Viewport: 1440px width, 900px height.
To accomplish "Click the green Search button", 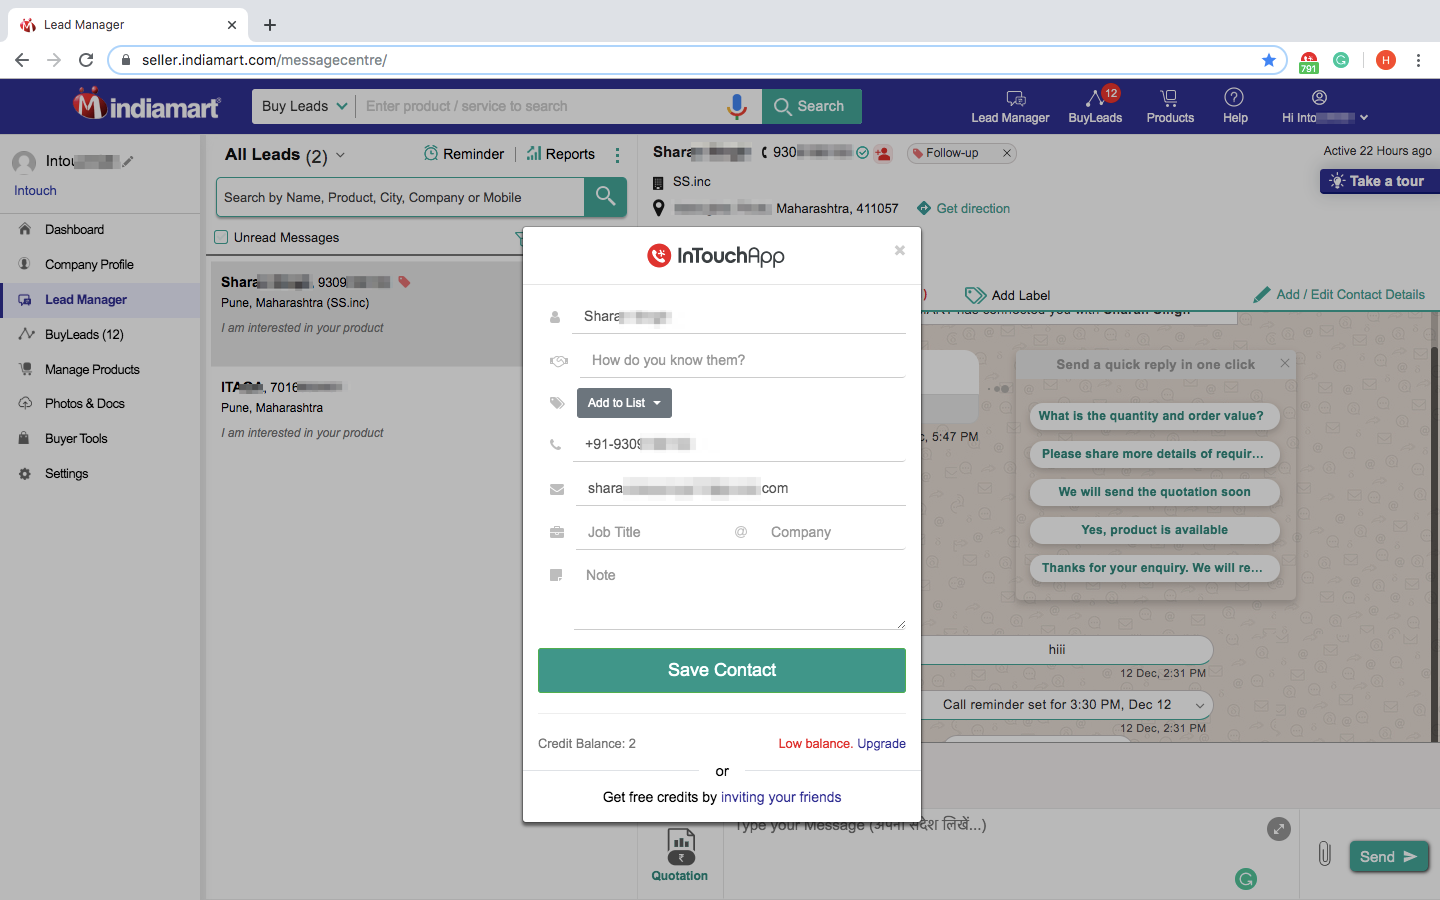I will tap(812, 106).
